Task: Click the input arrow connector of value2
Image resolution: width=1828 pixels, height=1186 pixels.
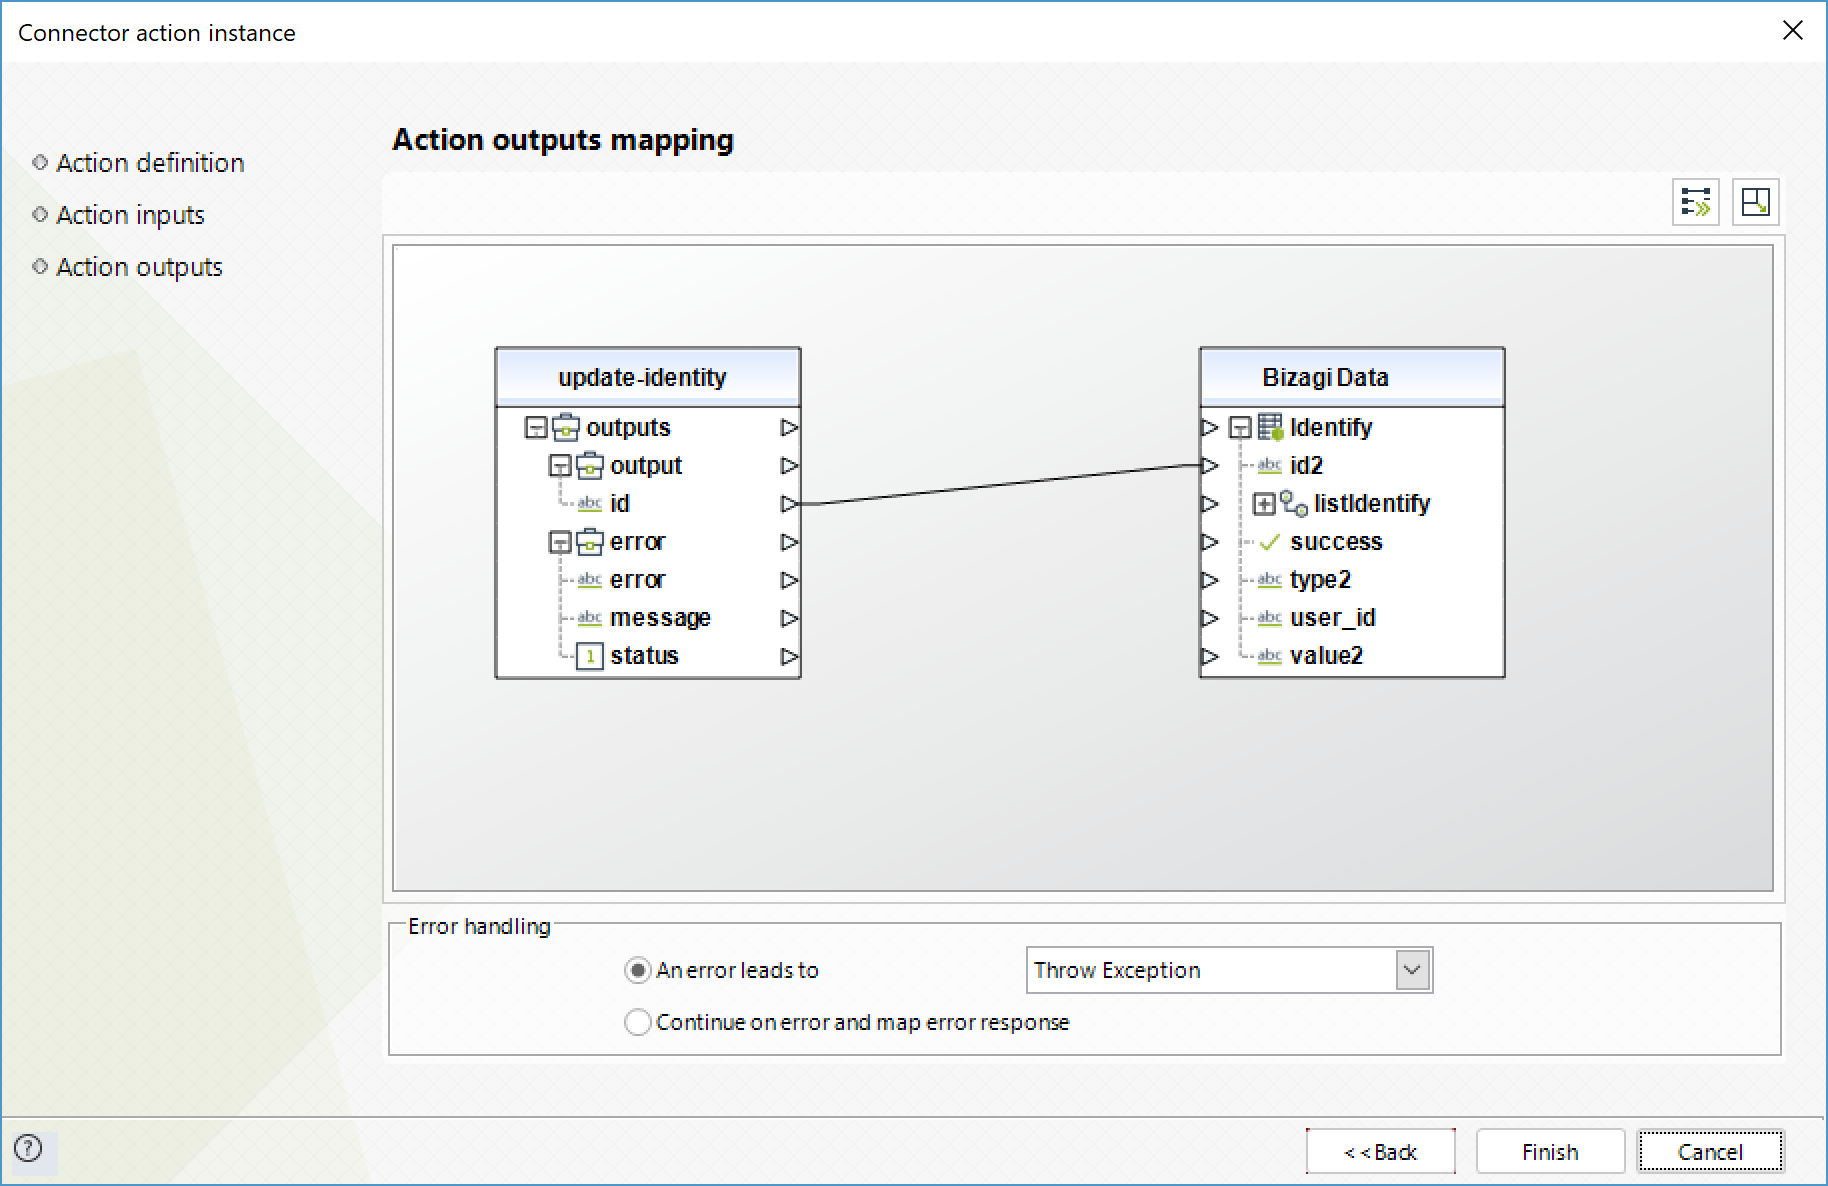Action: coord(1210,656)
